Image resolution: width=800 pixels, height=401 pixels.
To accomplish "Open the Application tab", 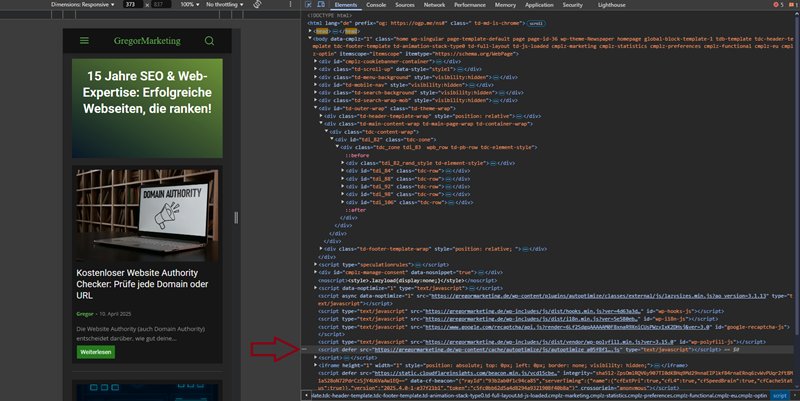I will point(539,5).
